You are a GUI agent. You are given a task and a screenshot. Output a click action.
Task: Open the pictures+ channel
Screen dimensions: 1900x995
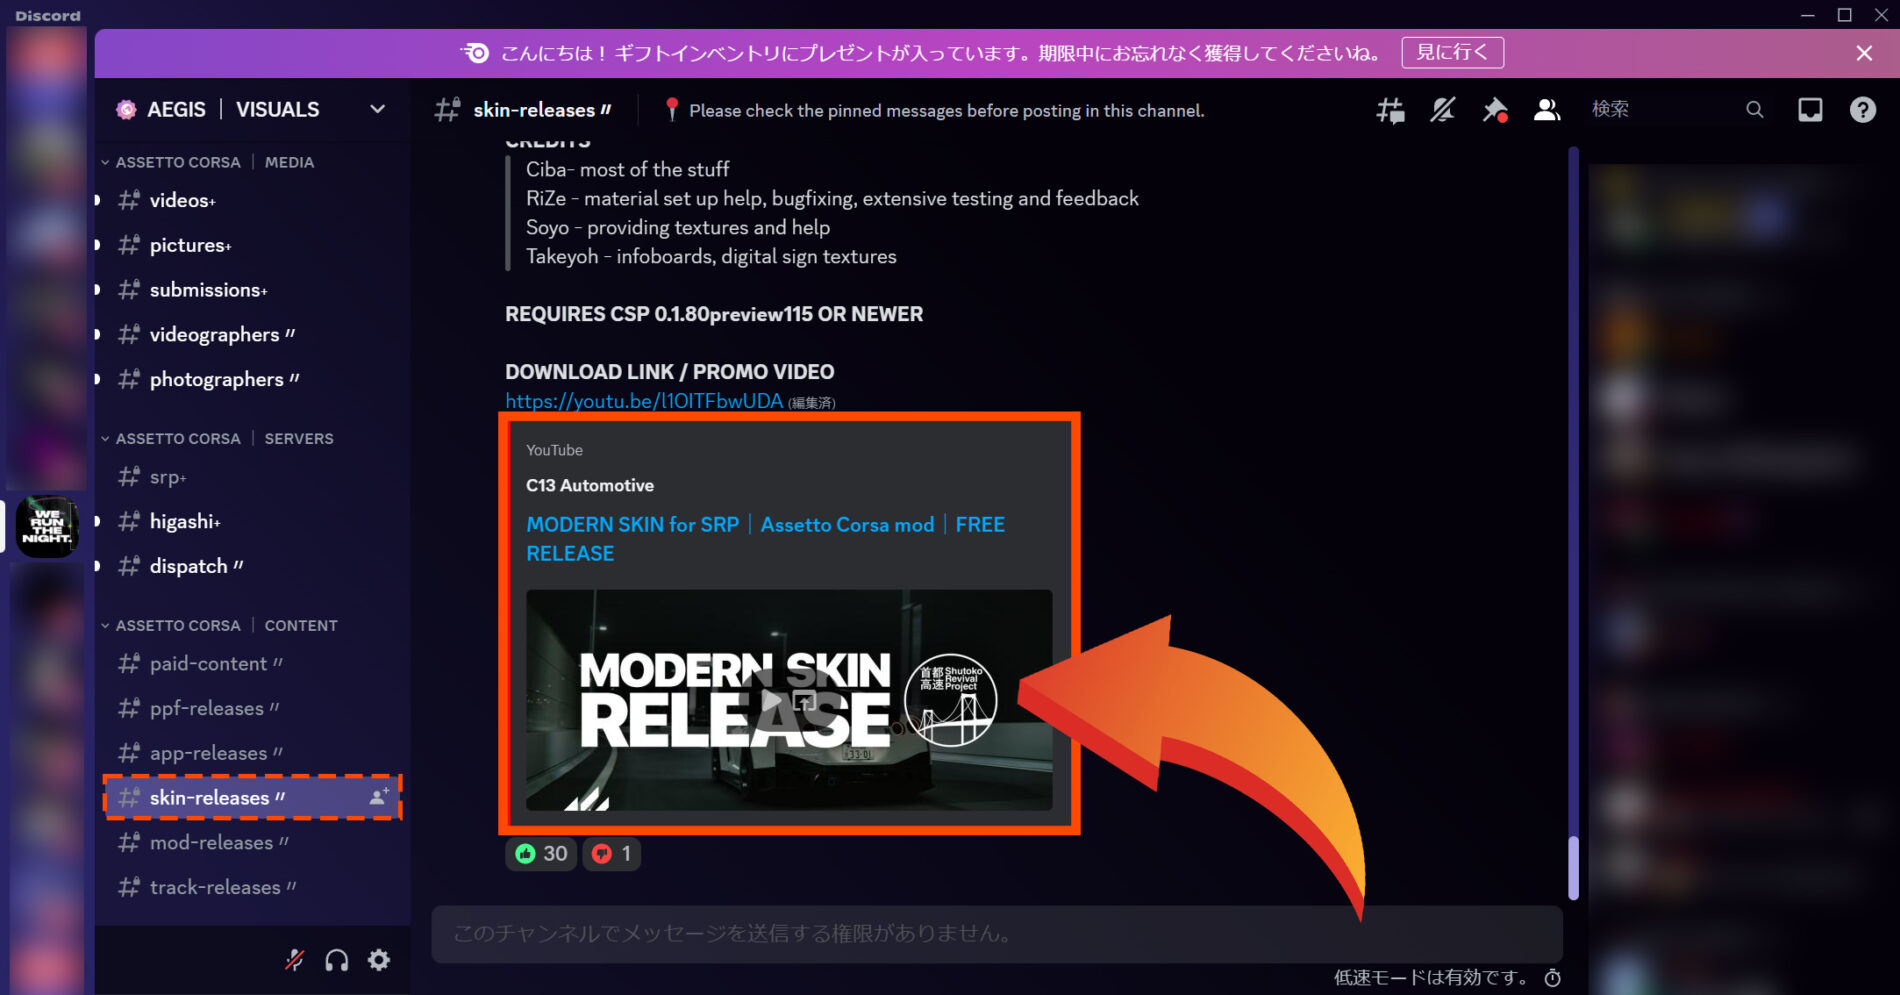pos(252,245)
